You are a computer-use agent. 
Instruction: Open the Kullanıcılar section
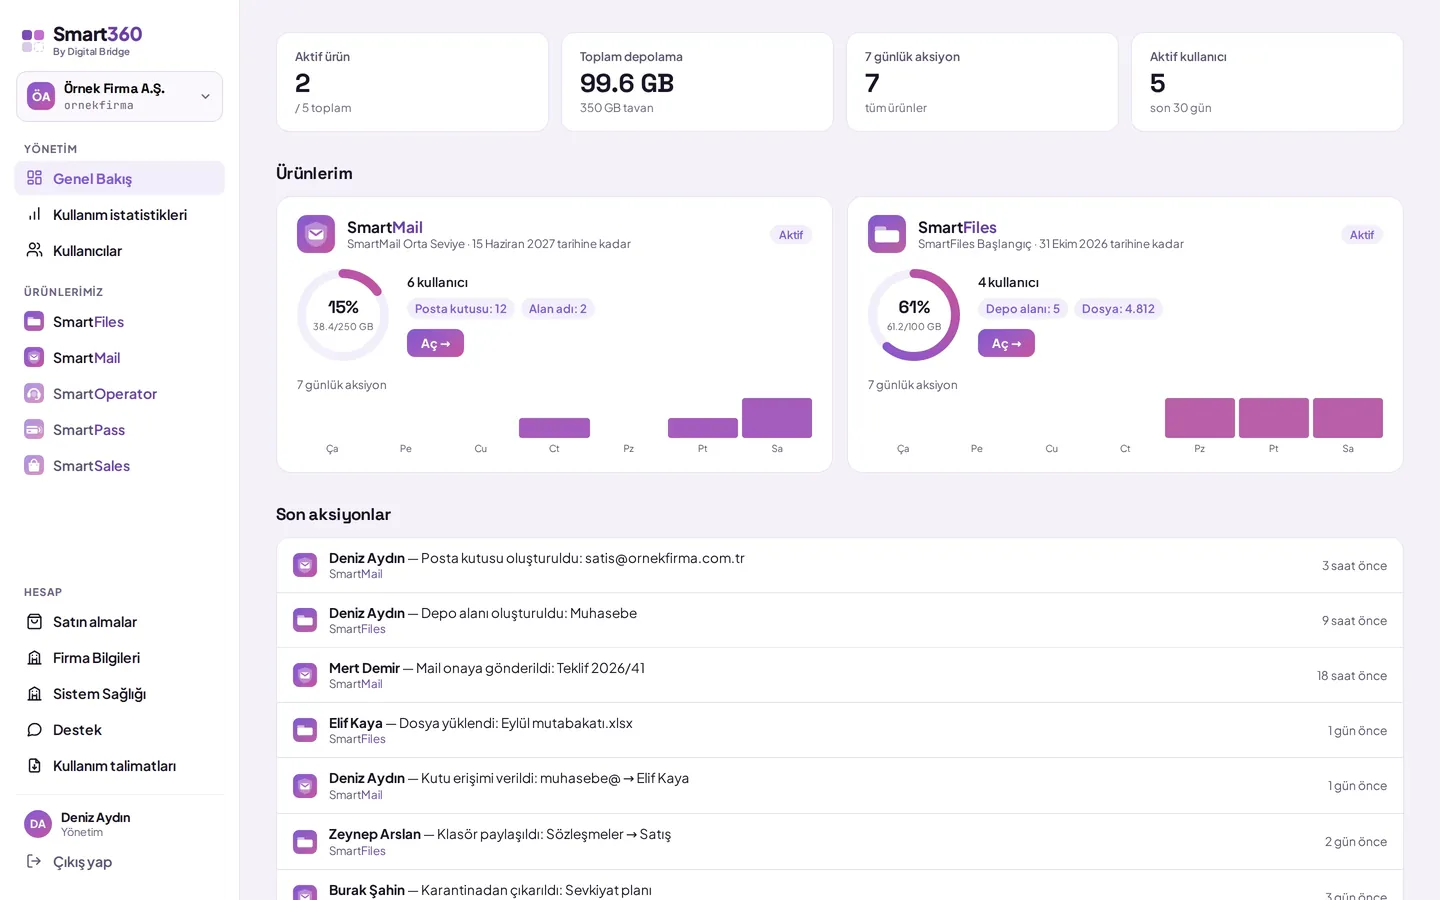click(119, 250)
